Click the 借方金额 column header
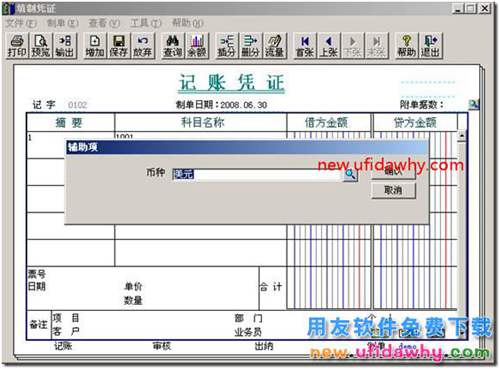500x369 pixels. 326,123
